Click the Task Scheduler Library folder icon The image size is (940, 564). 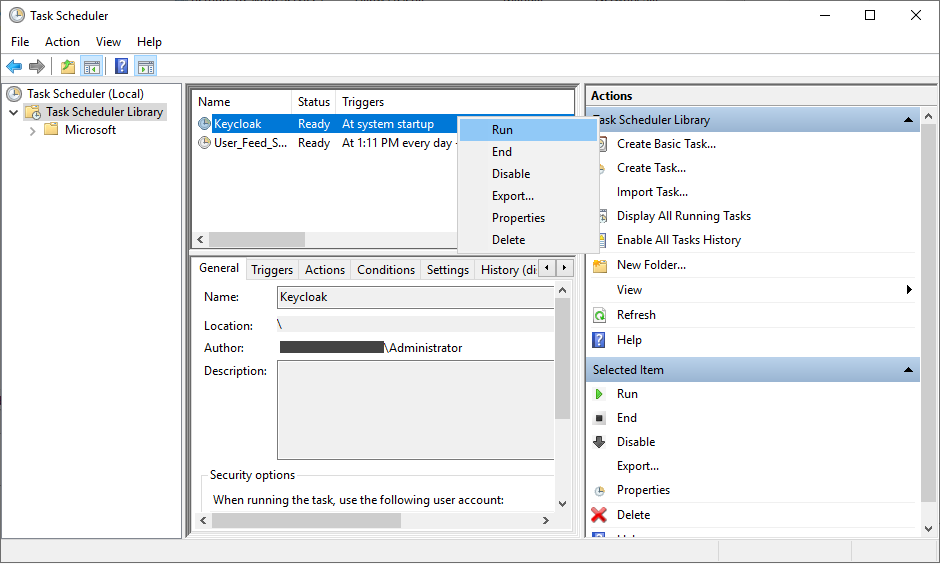pos(33,112)
